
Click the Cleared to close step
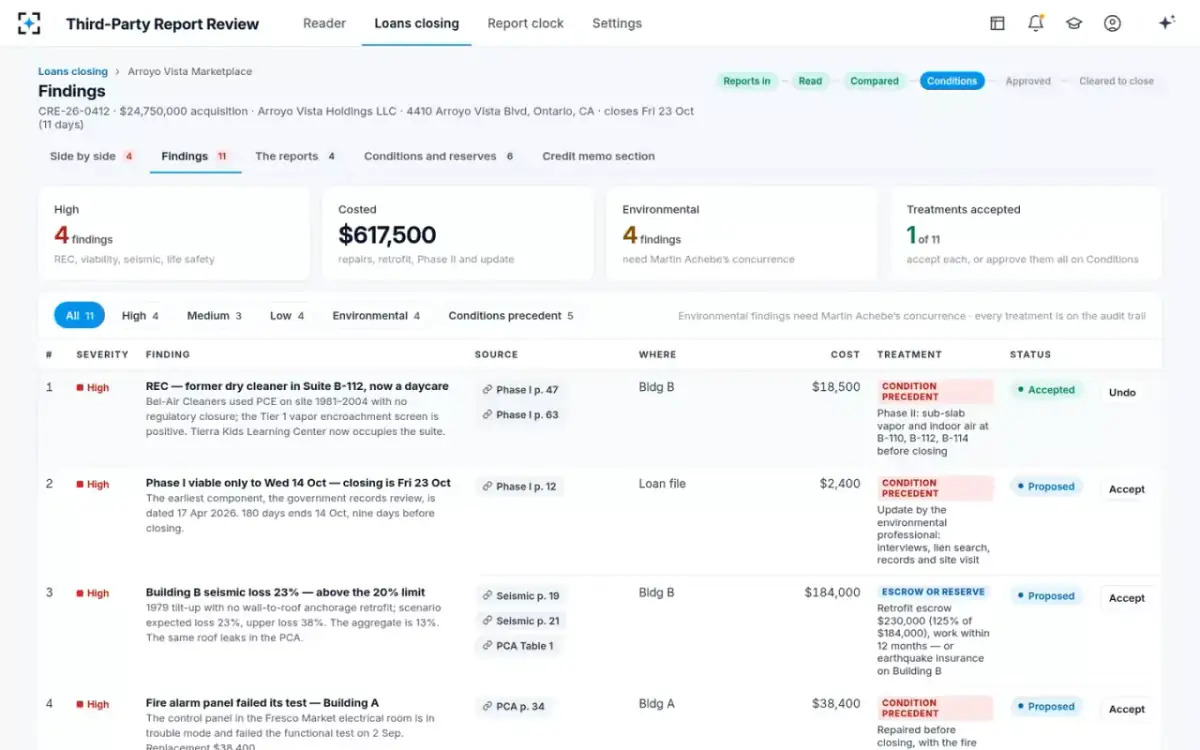pos(1116,81)
